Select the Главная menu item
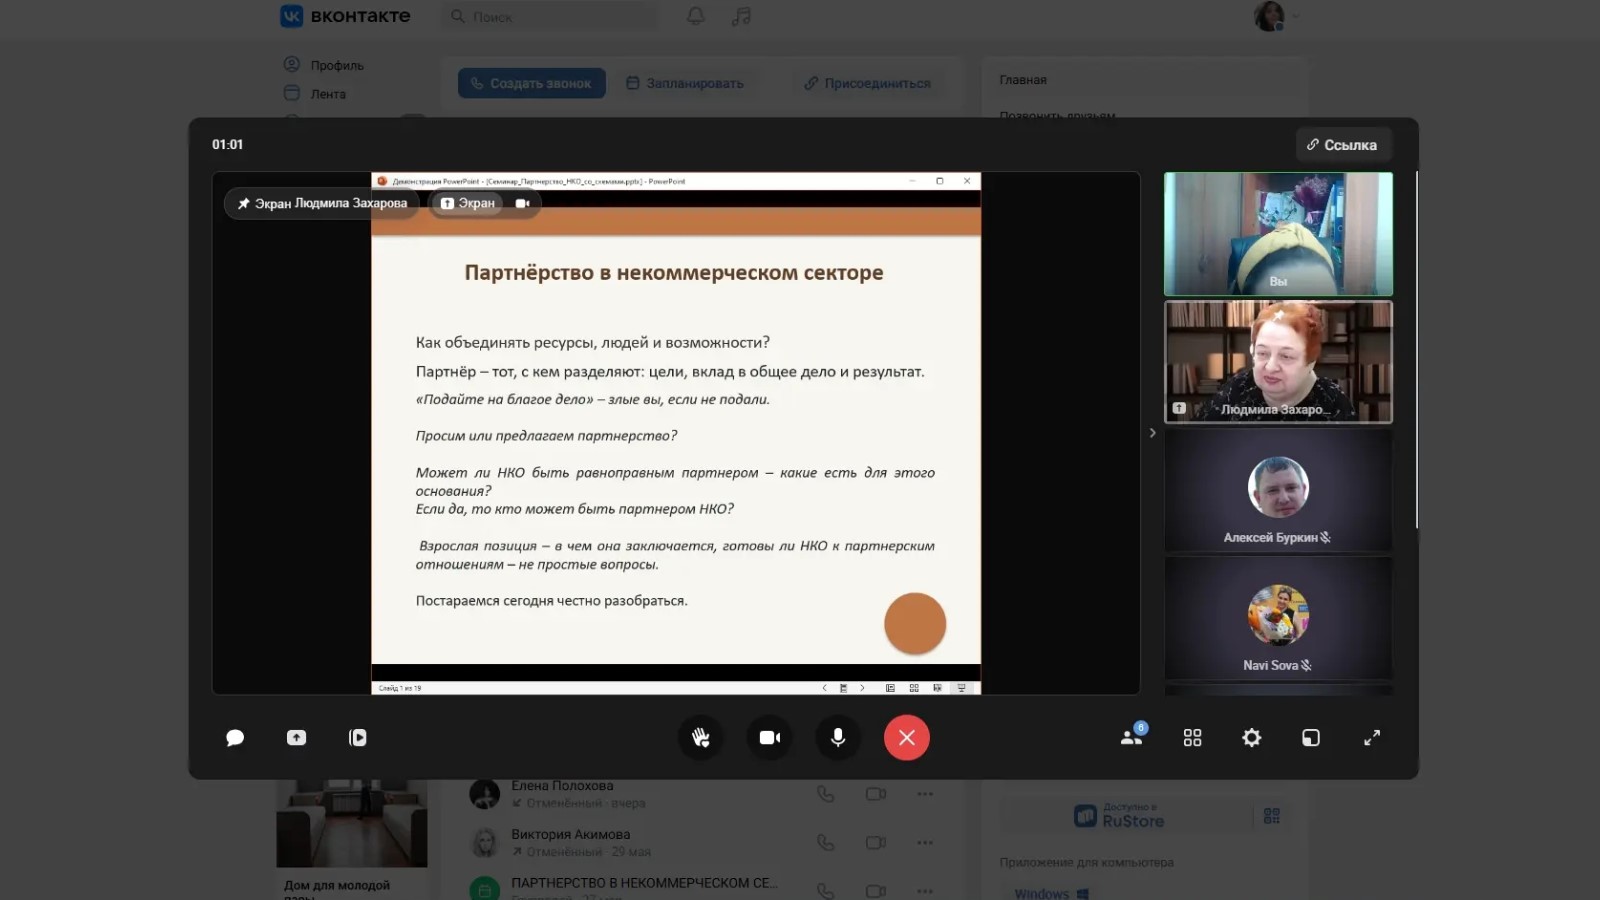 click(1023, 80)
